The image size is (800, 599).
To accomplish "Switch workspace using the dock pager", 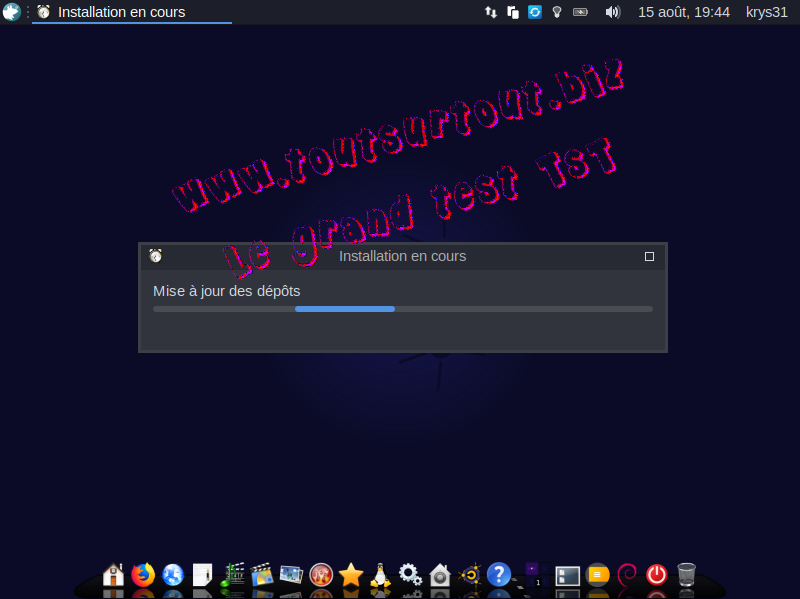I will pyautogui.click(x=537, y=575).
